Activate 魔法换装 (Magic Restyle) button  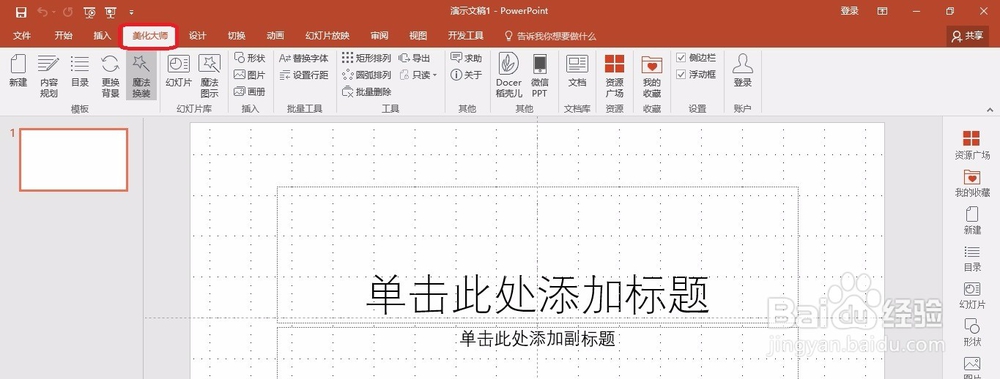[x=141, y=76]
